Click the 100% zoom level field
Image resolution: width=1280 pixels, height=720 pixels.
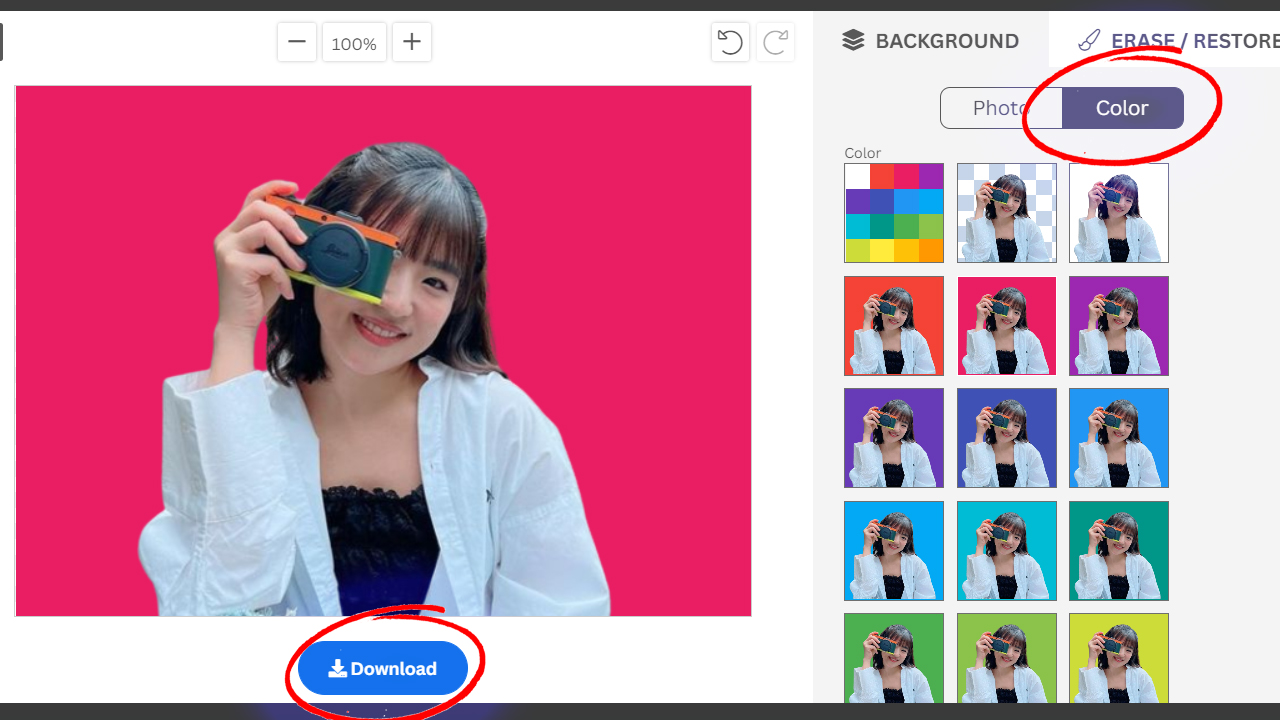click(x=354, y=44)
